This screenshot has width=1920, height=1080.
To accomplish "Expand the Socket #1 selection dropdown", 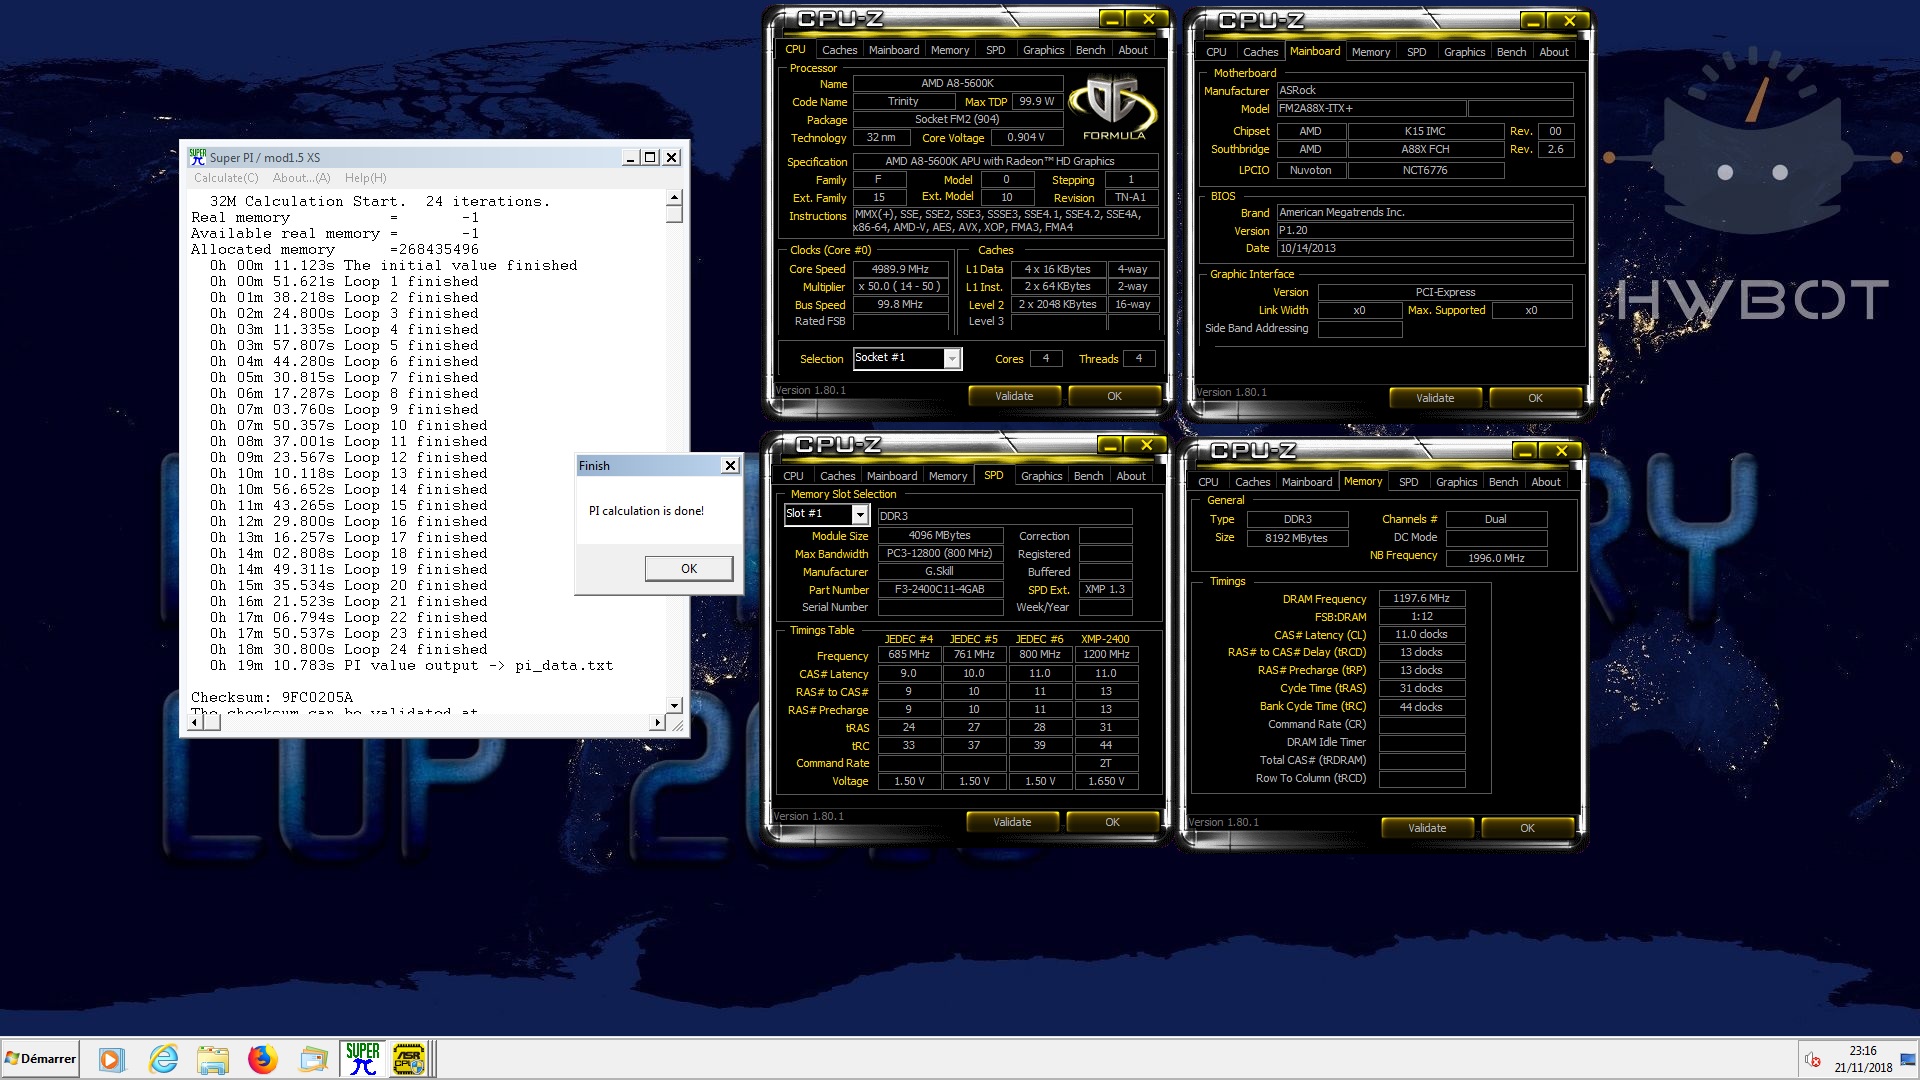I will coord(952,358).
